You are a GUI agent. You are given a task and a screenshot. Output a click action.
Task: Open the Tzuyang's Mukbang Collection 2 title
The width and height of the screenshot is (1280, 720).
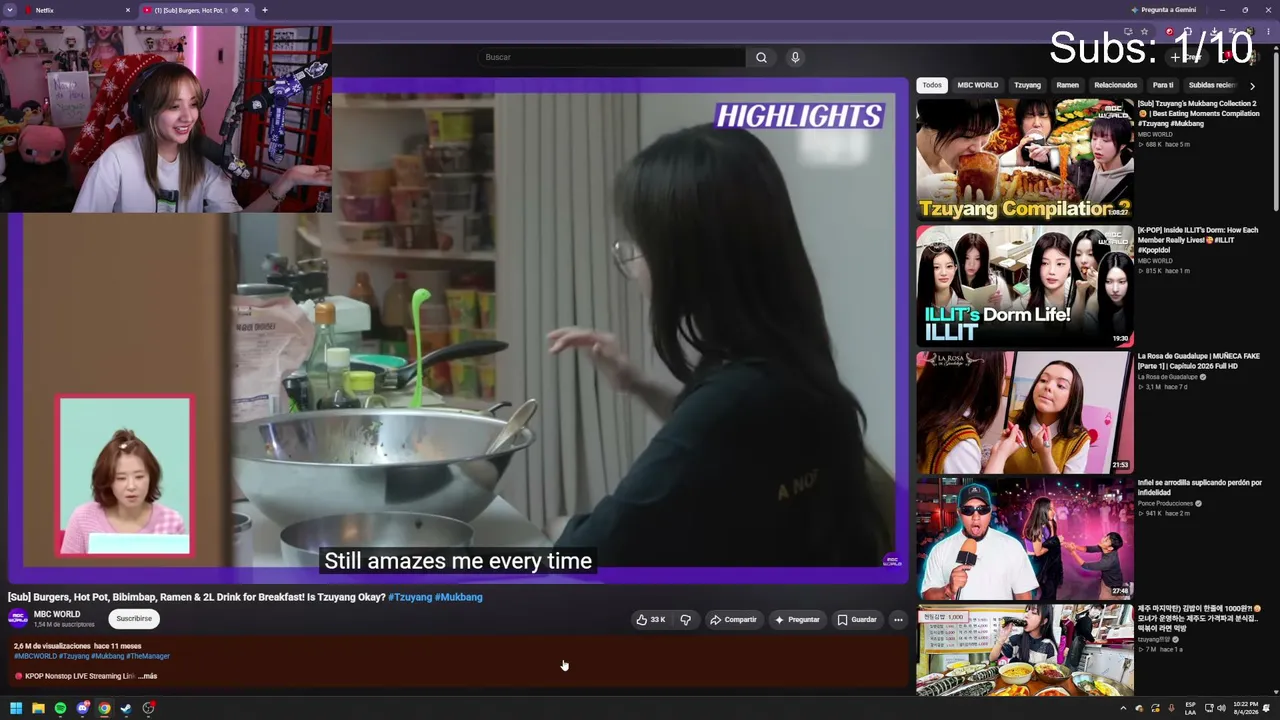pyautogui.click(x=1198, y=113)
